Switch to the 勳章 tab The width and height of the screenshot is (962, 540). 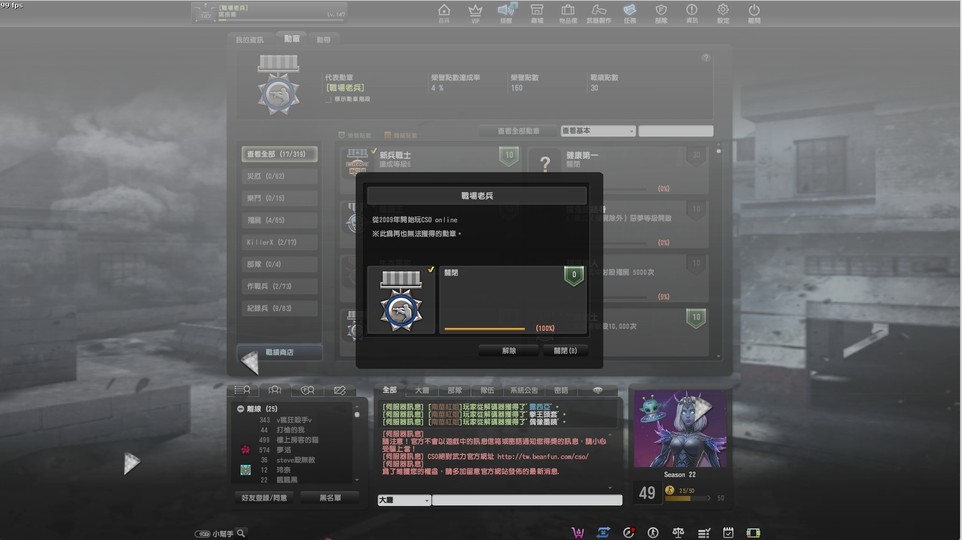tap(292, 39)
